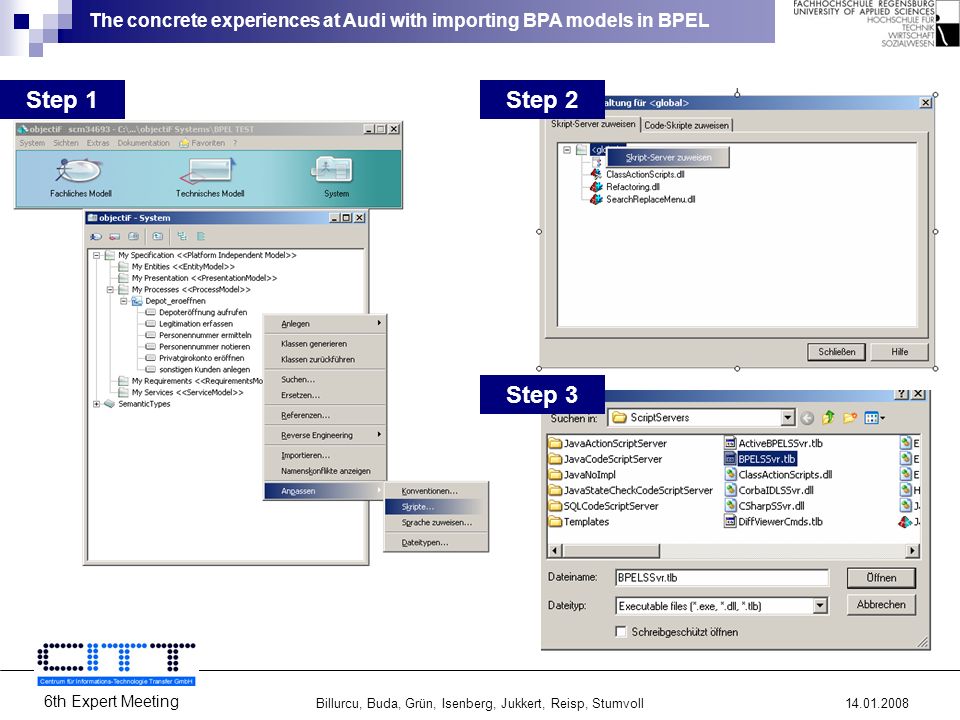The image size is (960, 720).
Task: Open SQLCodeScriptServer folder
Action: [x=604, y=506]
